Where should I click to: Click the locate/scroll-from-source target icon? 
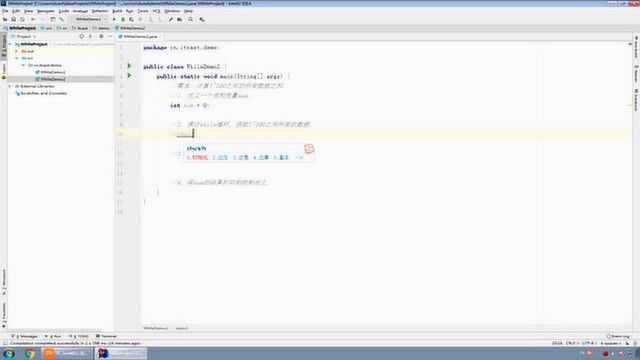pos(82,36)
